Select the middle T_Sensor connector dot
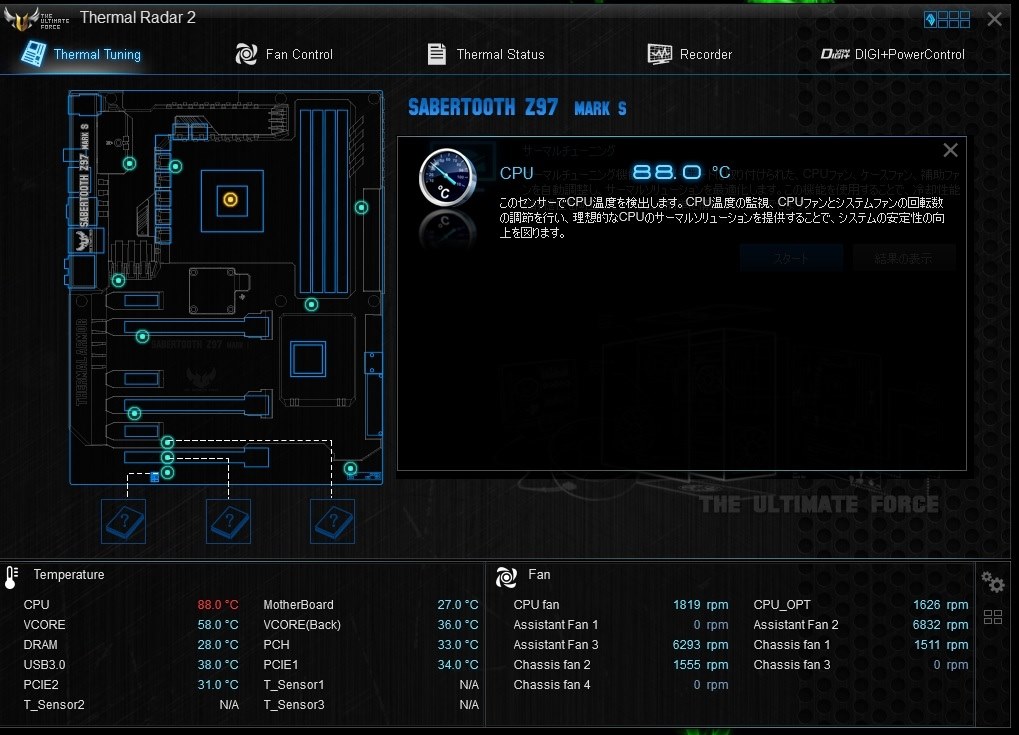The height and width of the screenshot is (735, 1019). (167, 458)
